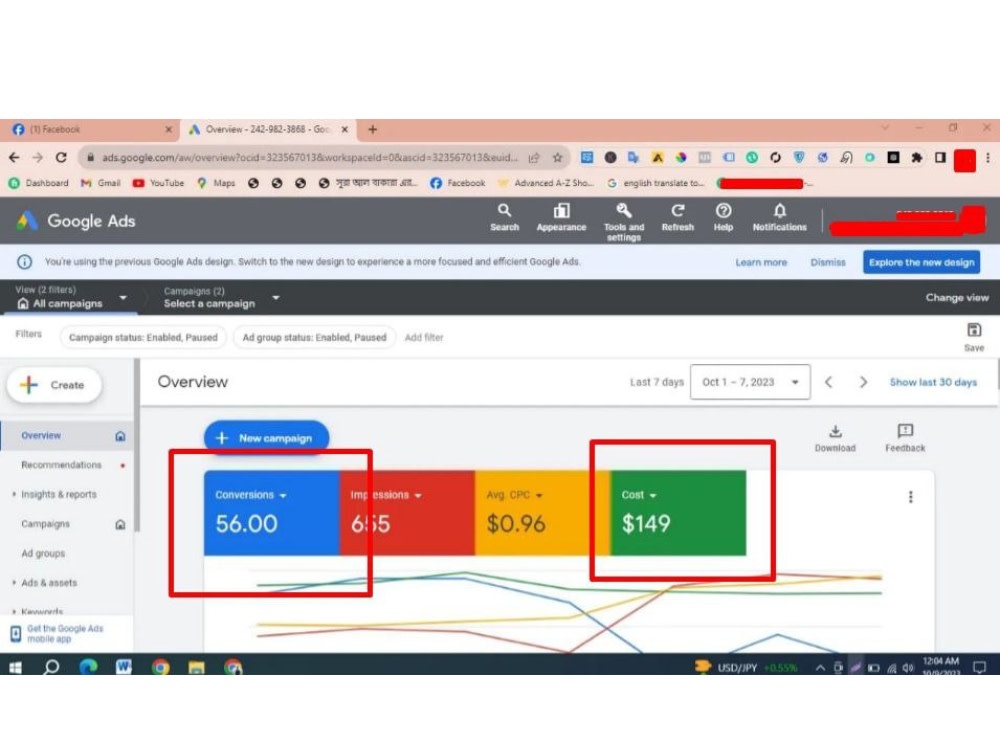Open the Advanced A-Z bookmark

click(546, 183)
